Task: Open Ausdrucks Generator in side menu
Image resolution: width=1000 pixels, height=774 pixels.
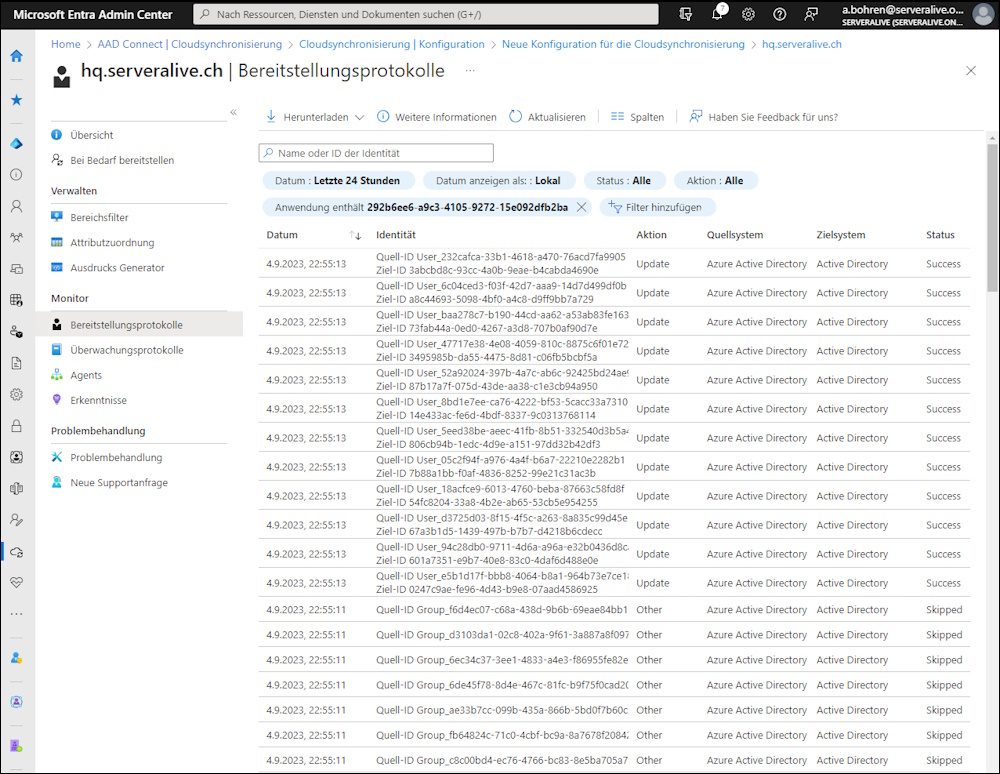Action: 117,268
